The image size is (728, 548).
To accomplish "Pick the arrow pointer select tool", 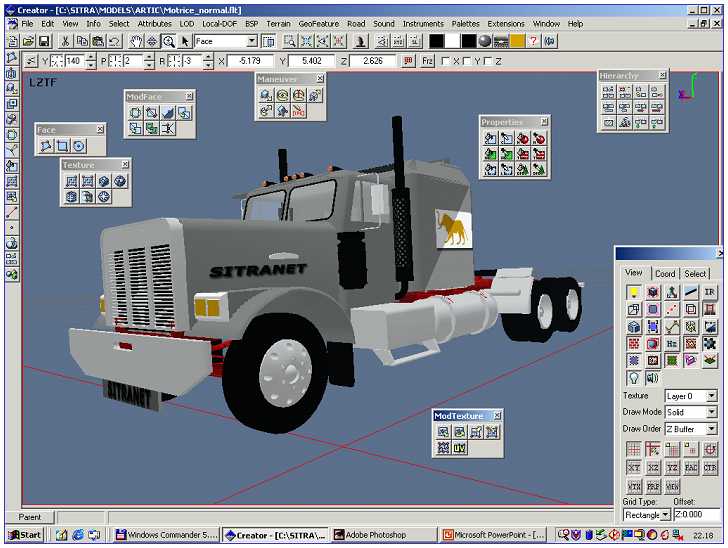I will (185, 41).
